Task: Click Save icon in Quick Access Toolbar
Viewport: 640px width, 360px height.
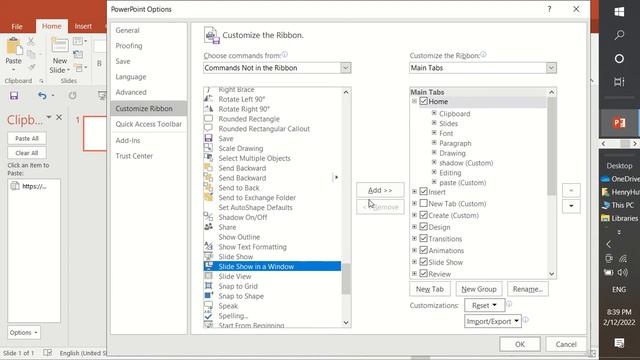Action: [14, 96]
